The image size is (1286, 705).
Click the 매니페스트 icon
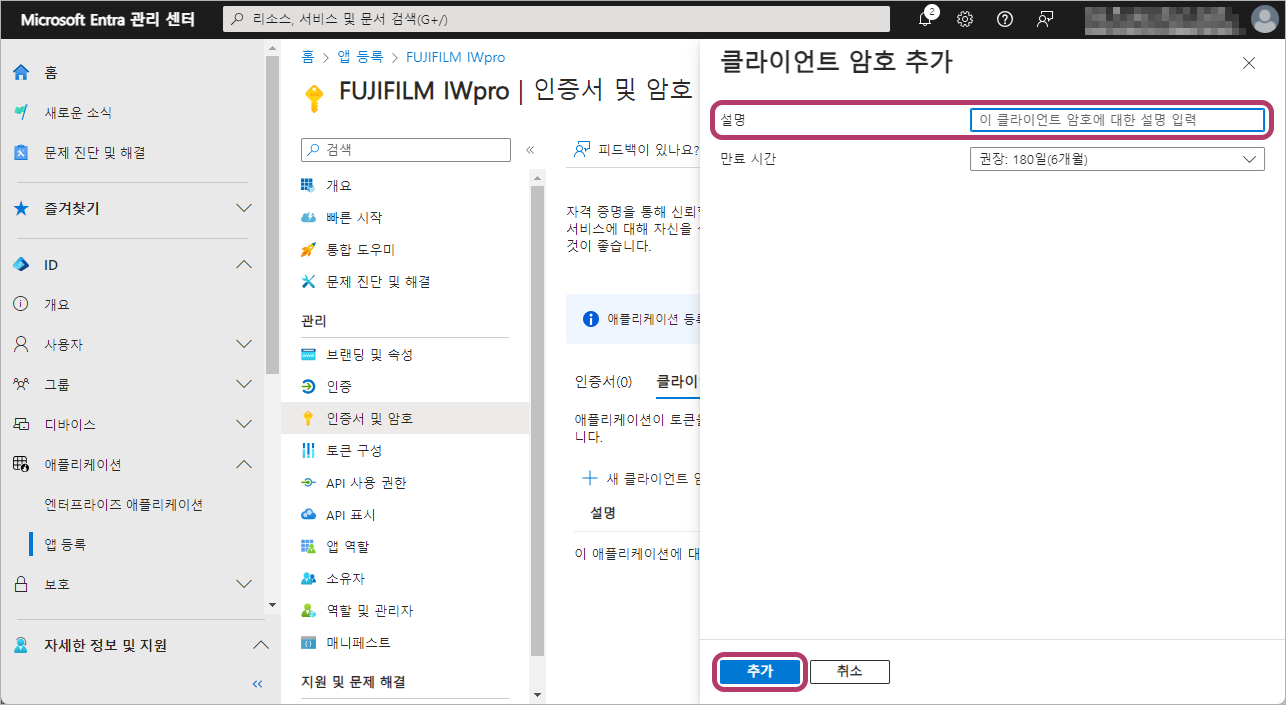point(308,643)
